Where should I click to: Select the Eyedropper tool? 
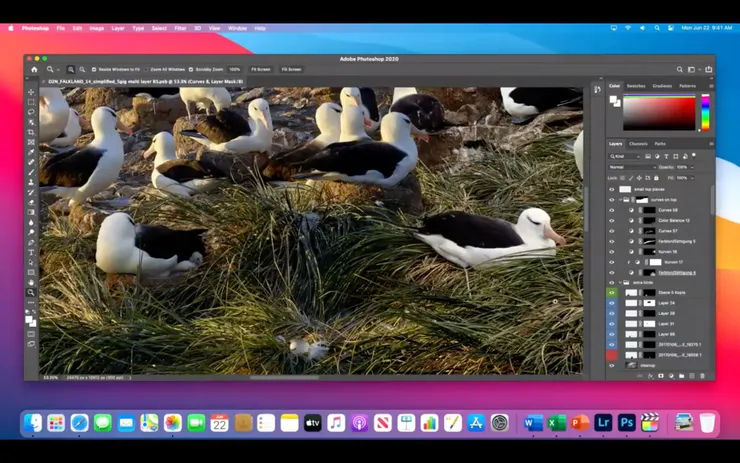[x=31, y=152]
